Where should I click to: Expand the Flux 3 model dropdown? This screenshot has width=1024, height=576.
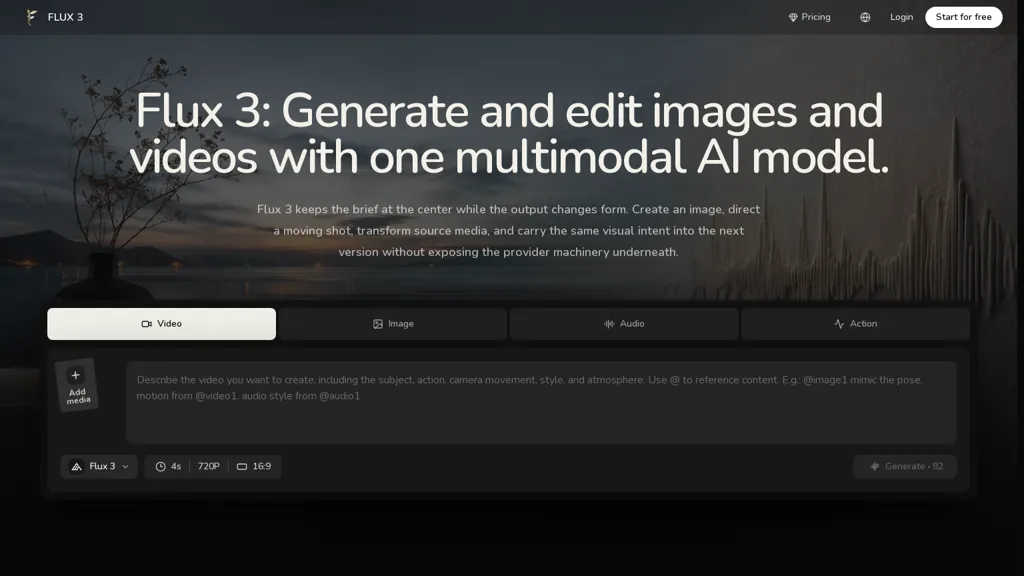point(99,466)
